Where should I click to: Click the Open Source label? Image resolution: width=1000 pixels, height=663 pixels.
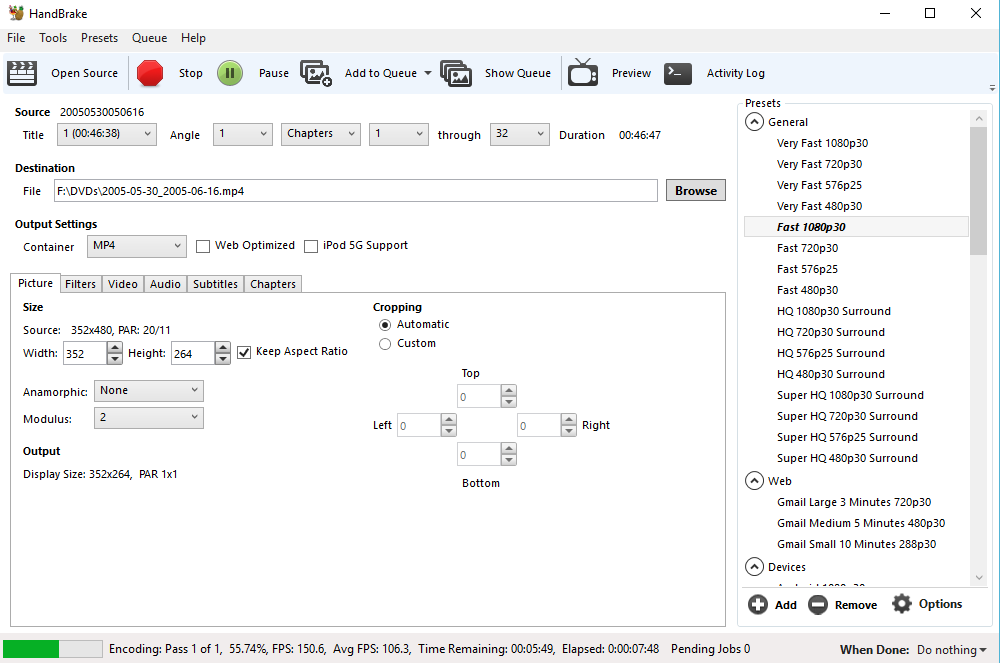(x=84, y=73)
